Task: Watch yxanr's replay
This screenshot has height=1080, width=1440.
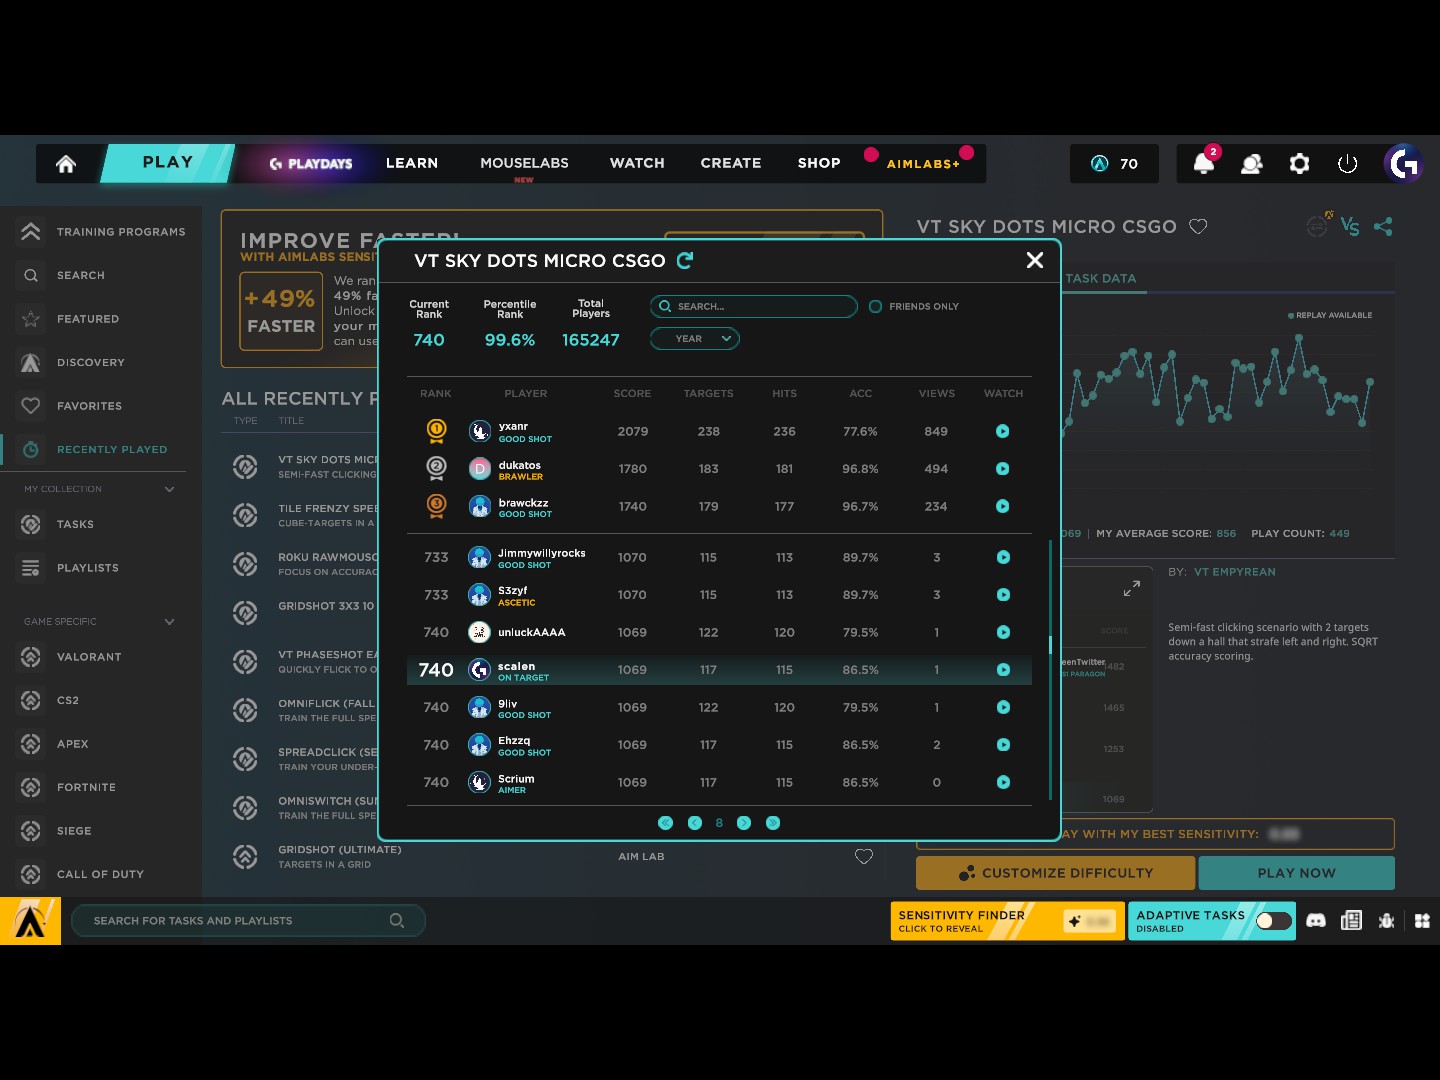Action: tap(1003, 432)
